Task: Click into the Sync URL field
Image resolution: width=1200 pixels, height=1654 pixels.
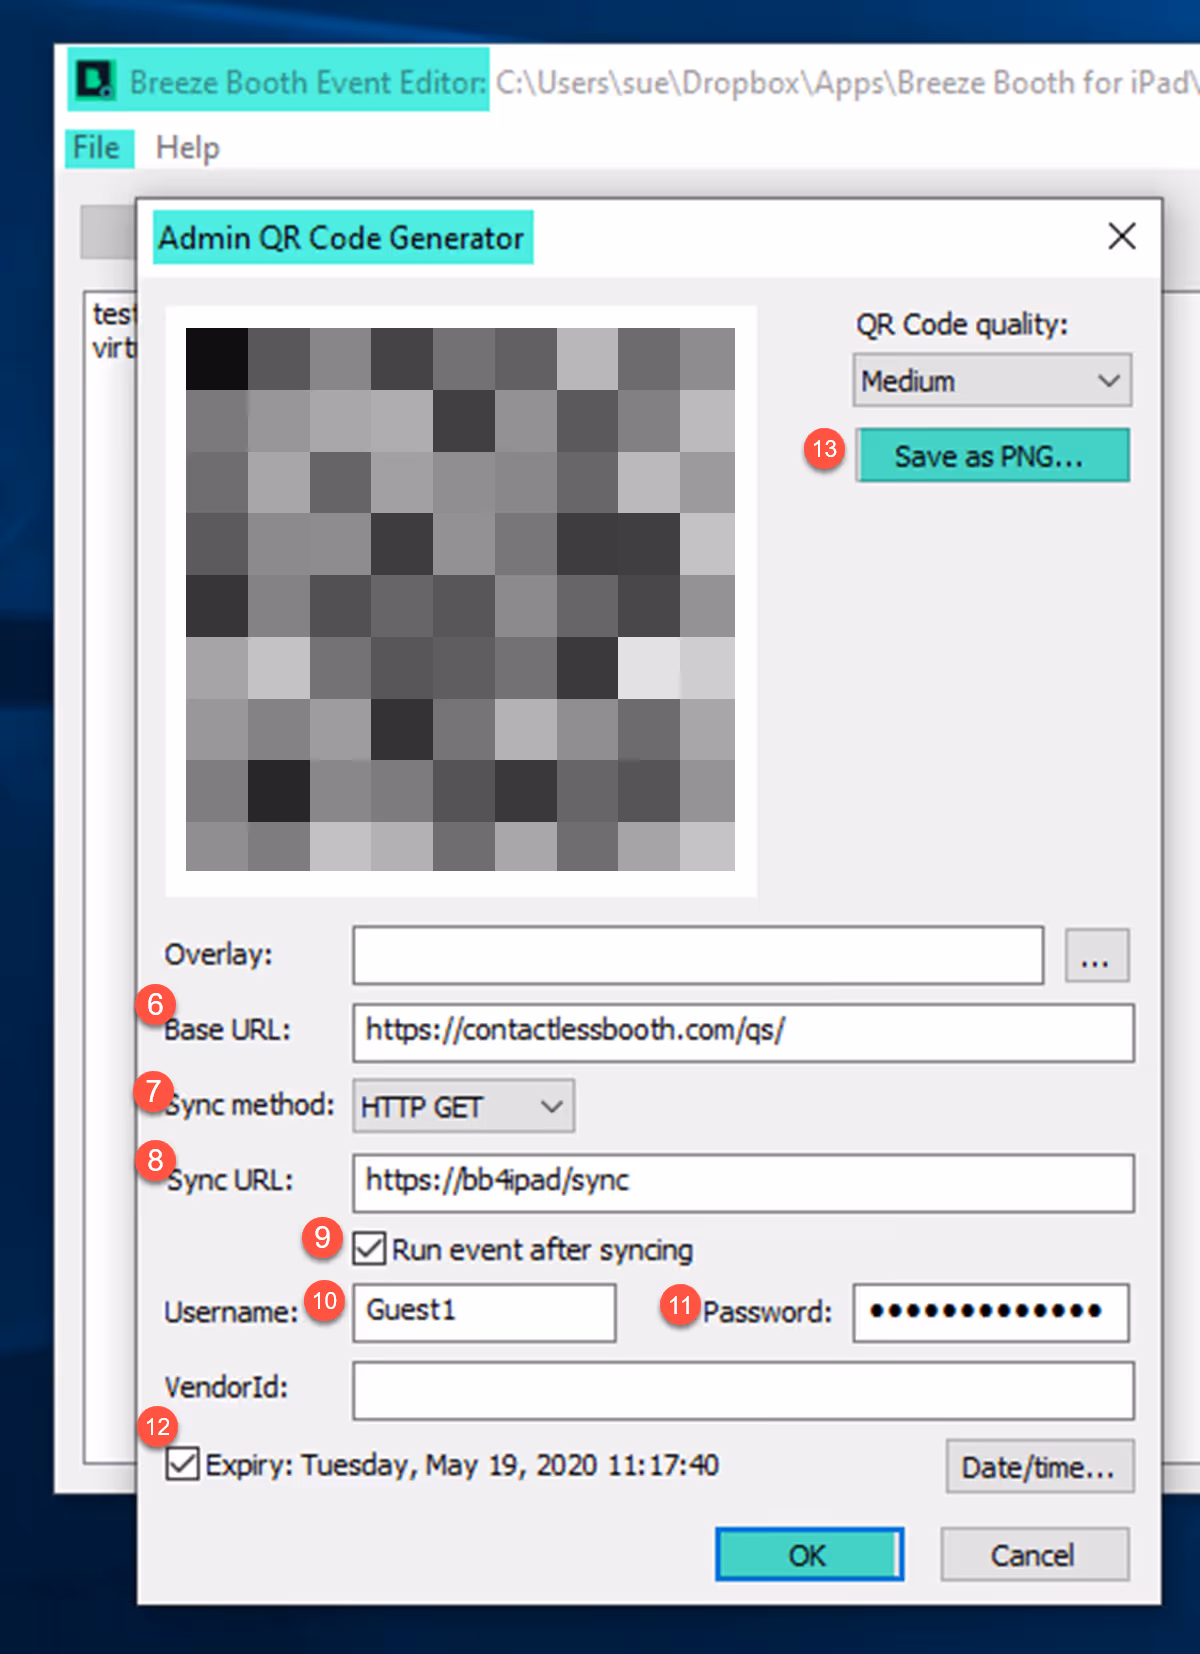Action: pos(743,1183)
